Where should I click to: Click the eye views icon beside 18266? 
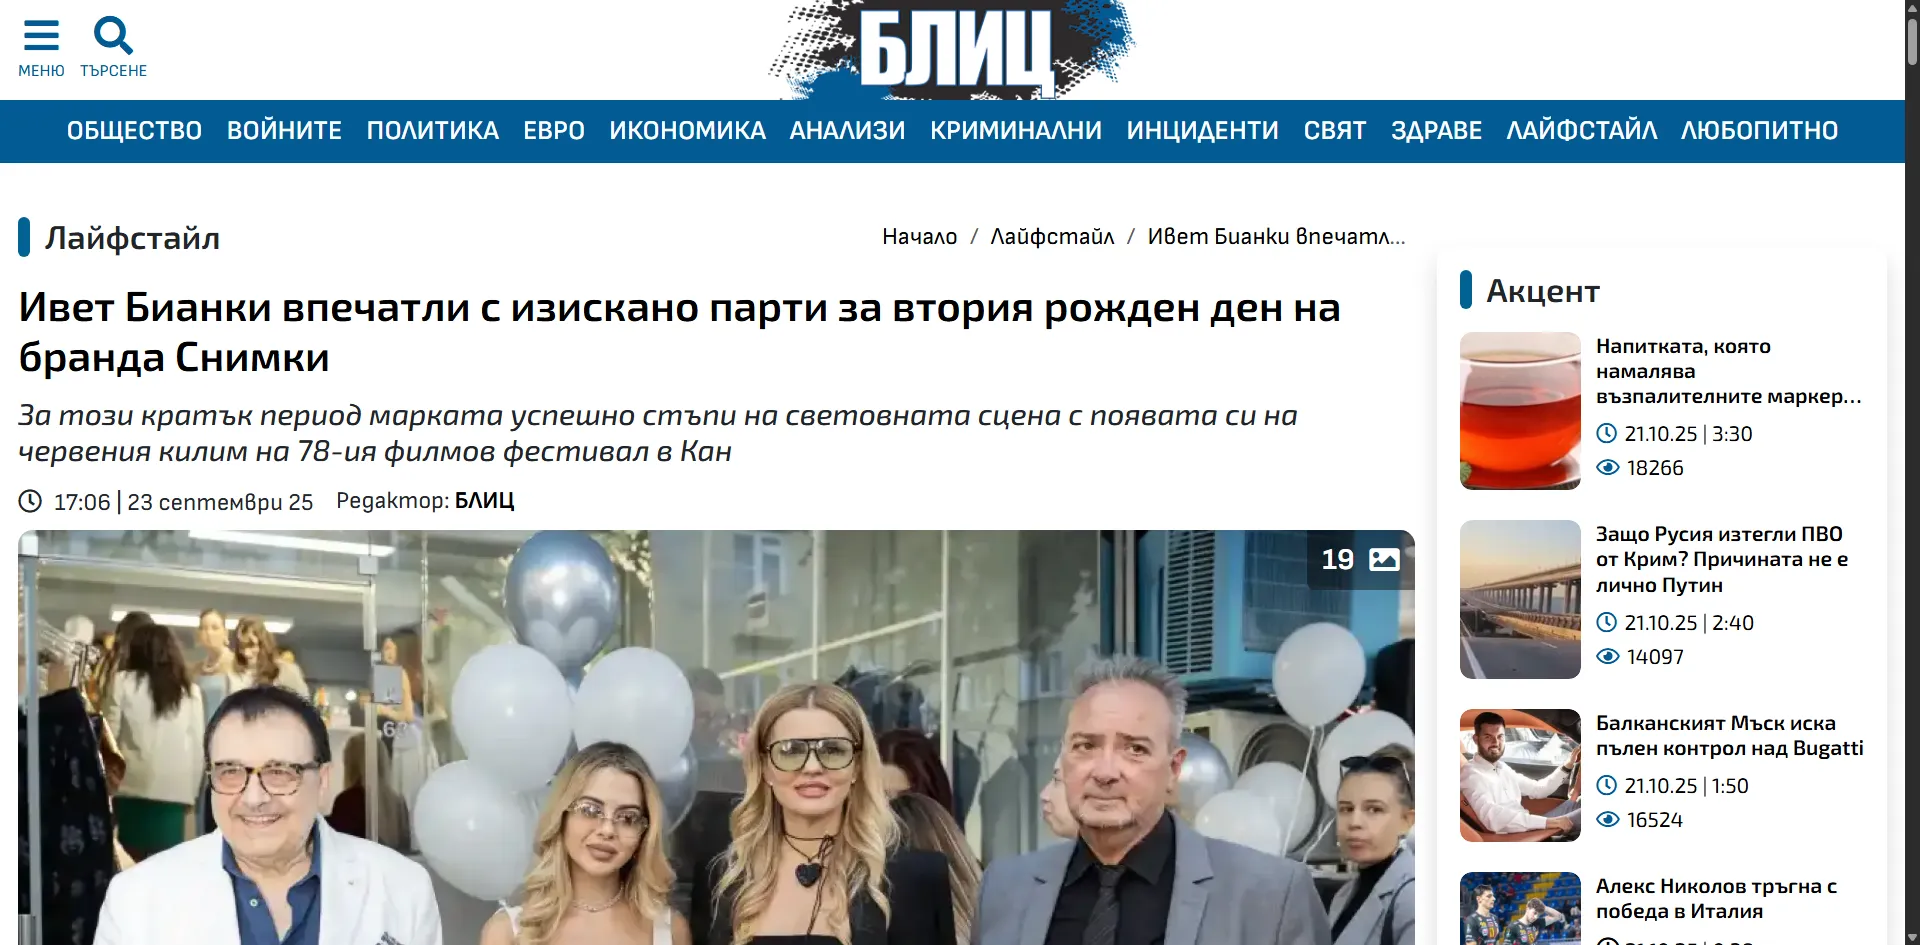click(1607, 467)
